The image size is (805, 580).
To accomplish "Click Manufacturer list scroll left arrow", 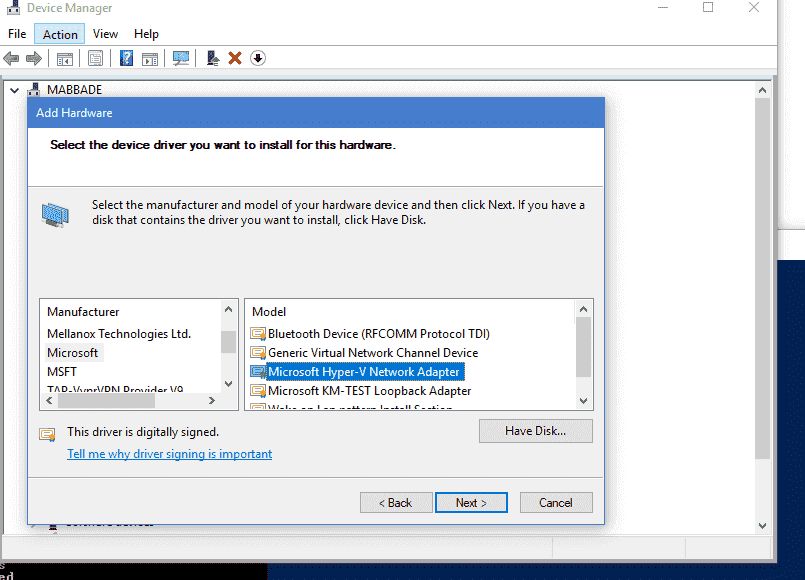I will [x=49, y=400].
